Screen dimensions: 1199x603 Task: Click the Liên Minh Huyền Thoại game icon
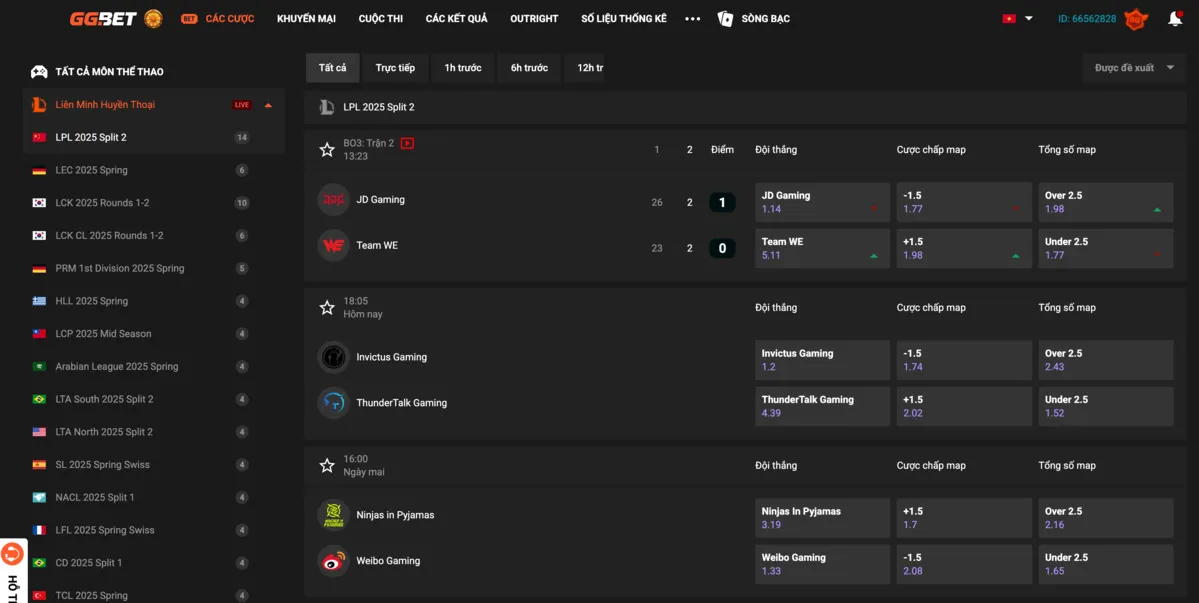coord(39,105)
